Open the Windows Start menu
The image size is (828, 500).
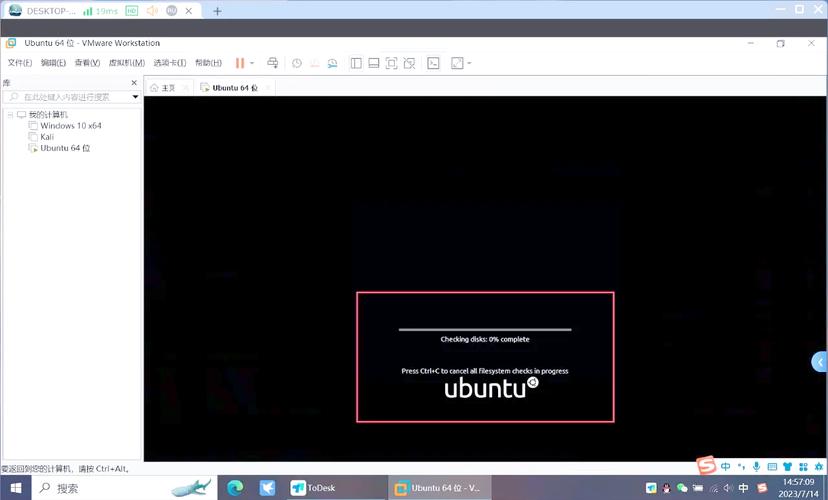pyautogui.click(x=15, y=488)
